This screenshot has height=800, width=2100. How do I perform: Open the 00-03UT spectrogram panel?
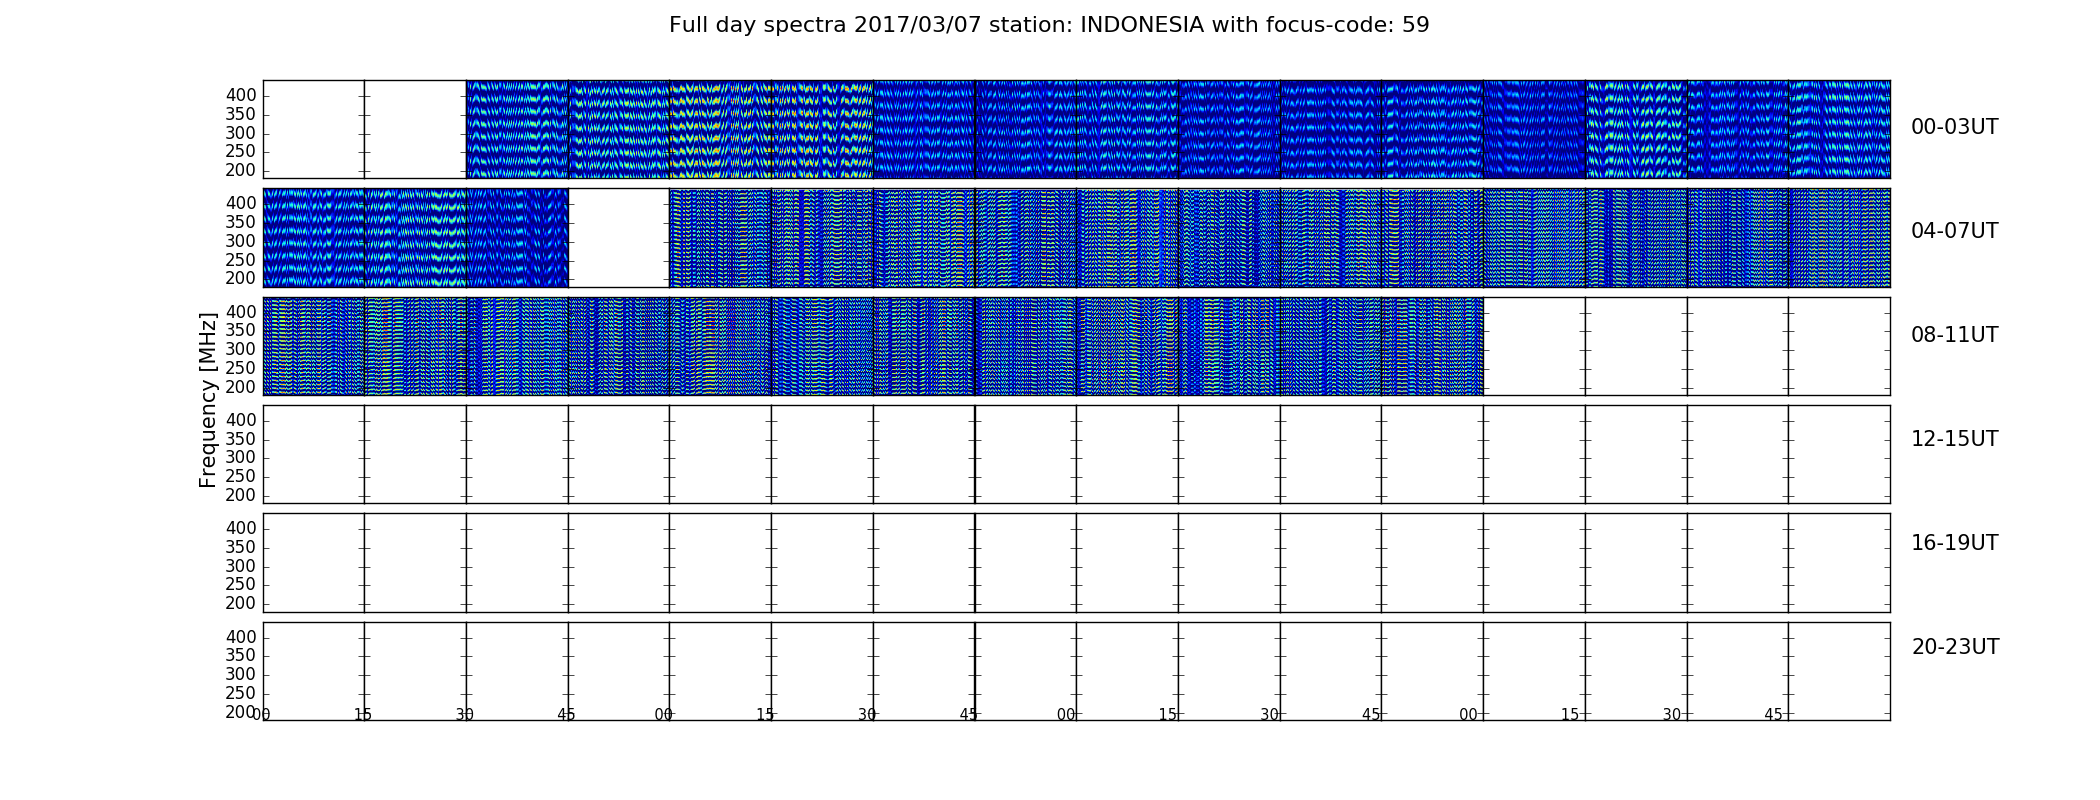click(1076, 129)
